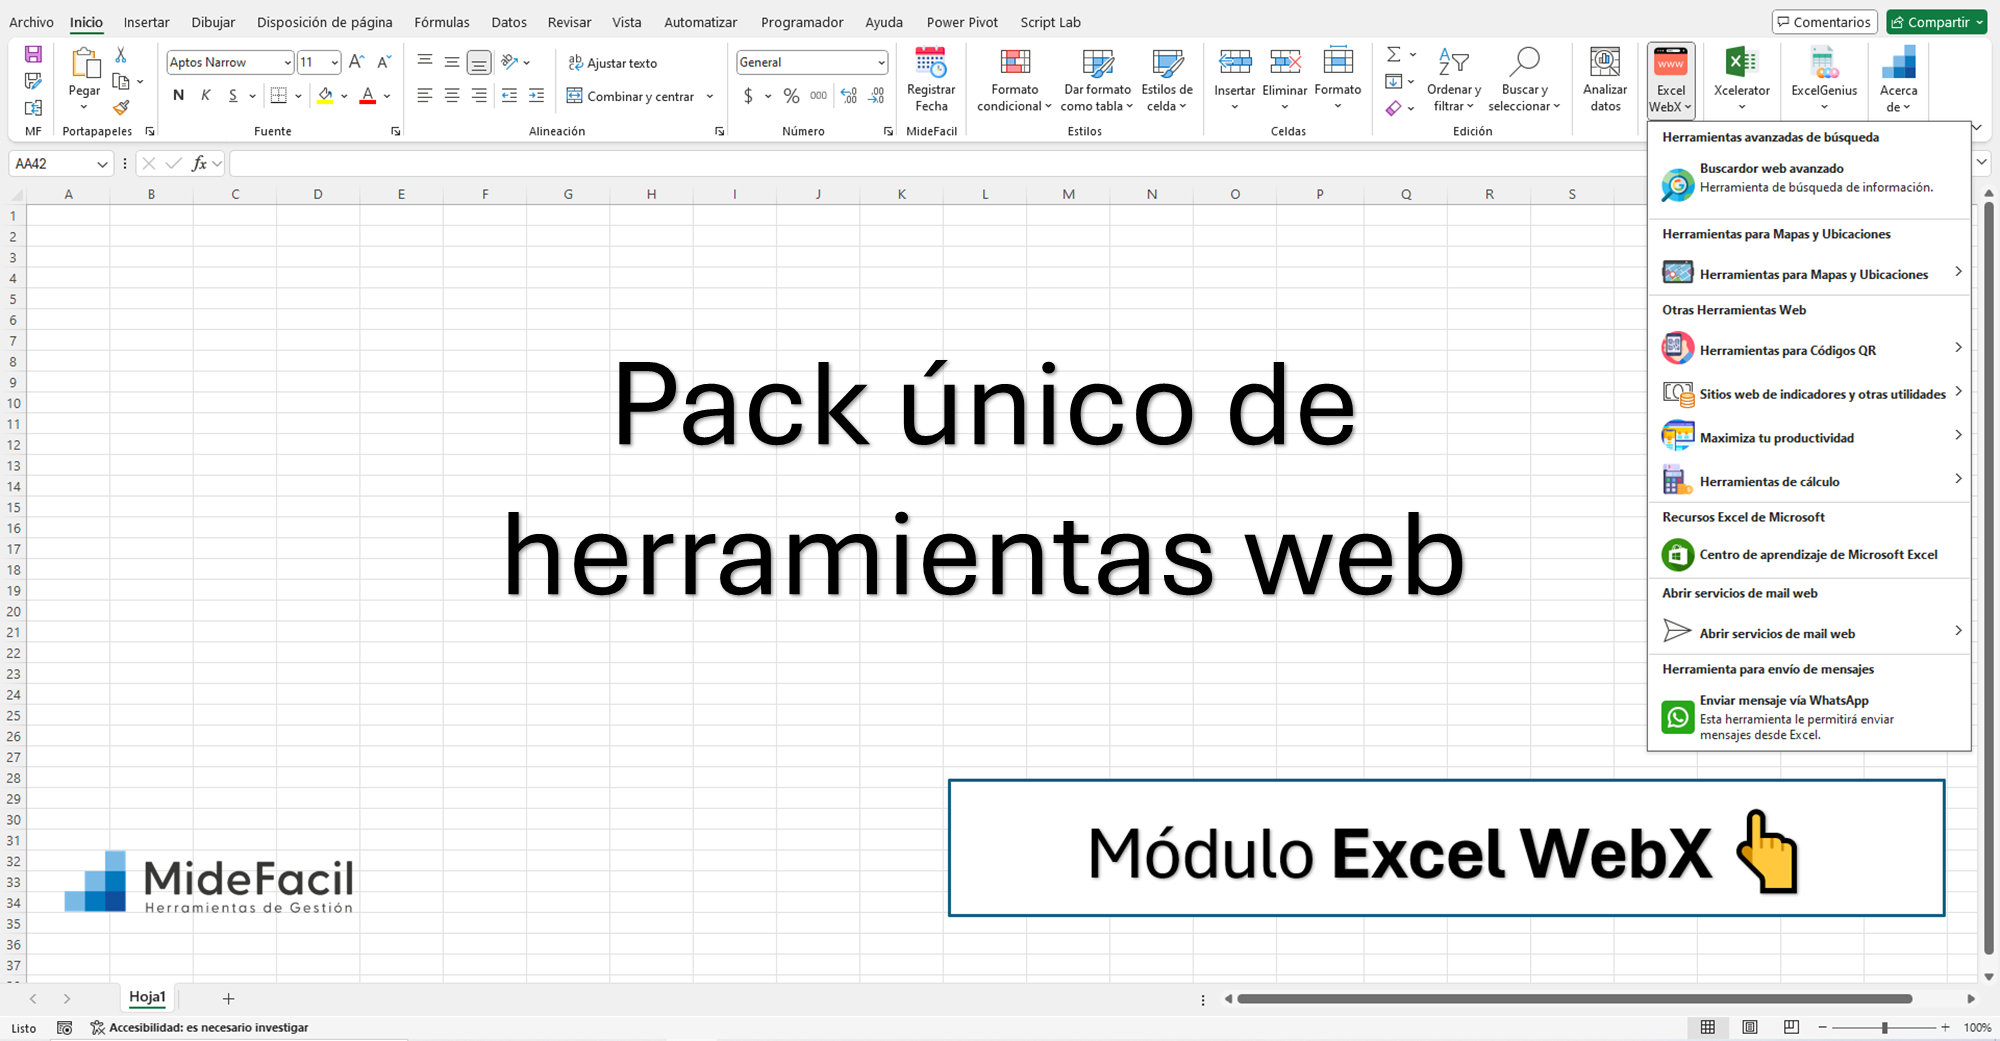The width and height of the screenshot is (2000, 1041).
Task: Open Herramientas de cálculo menu entry
Action: click(x=1809, y=481)
